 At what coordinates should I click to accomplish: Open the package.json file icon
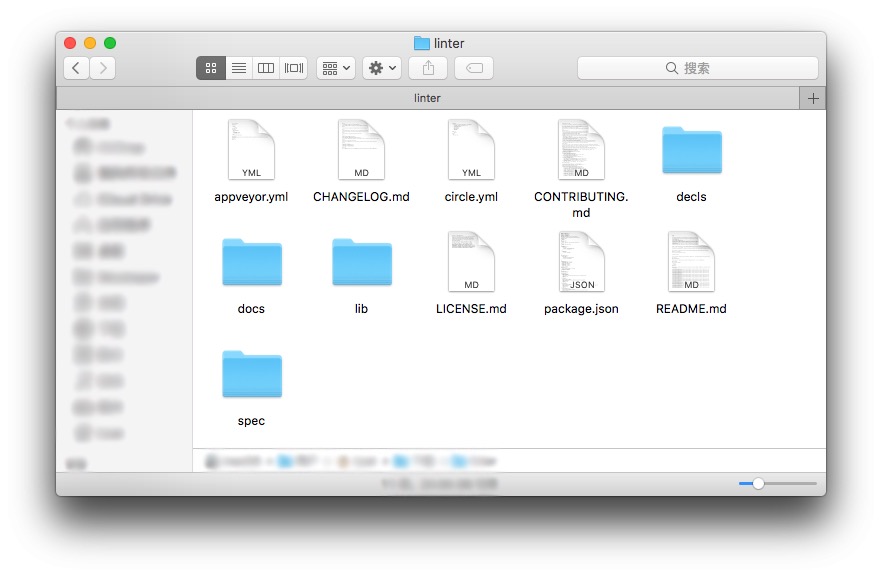[581, 262]
